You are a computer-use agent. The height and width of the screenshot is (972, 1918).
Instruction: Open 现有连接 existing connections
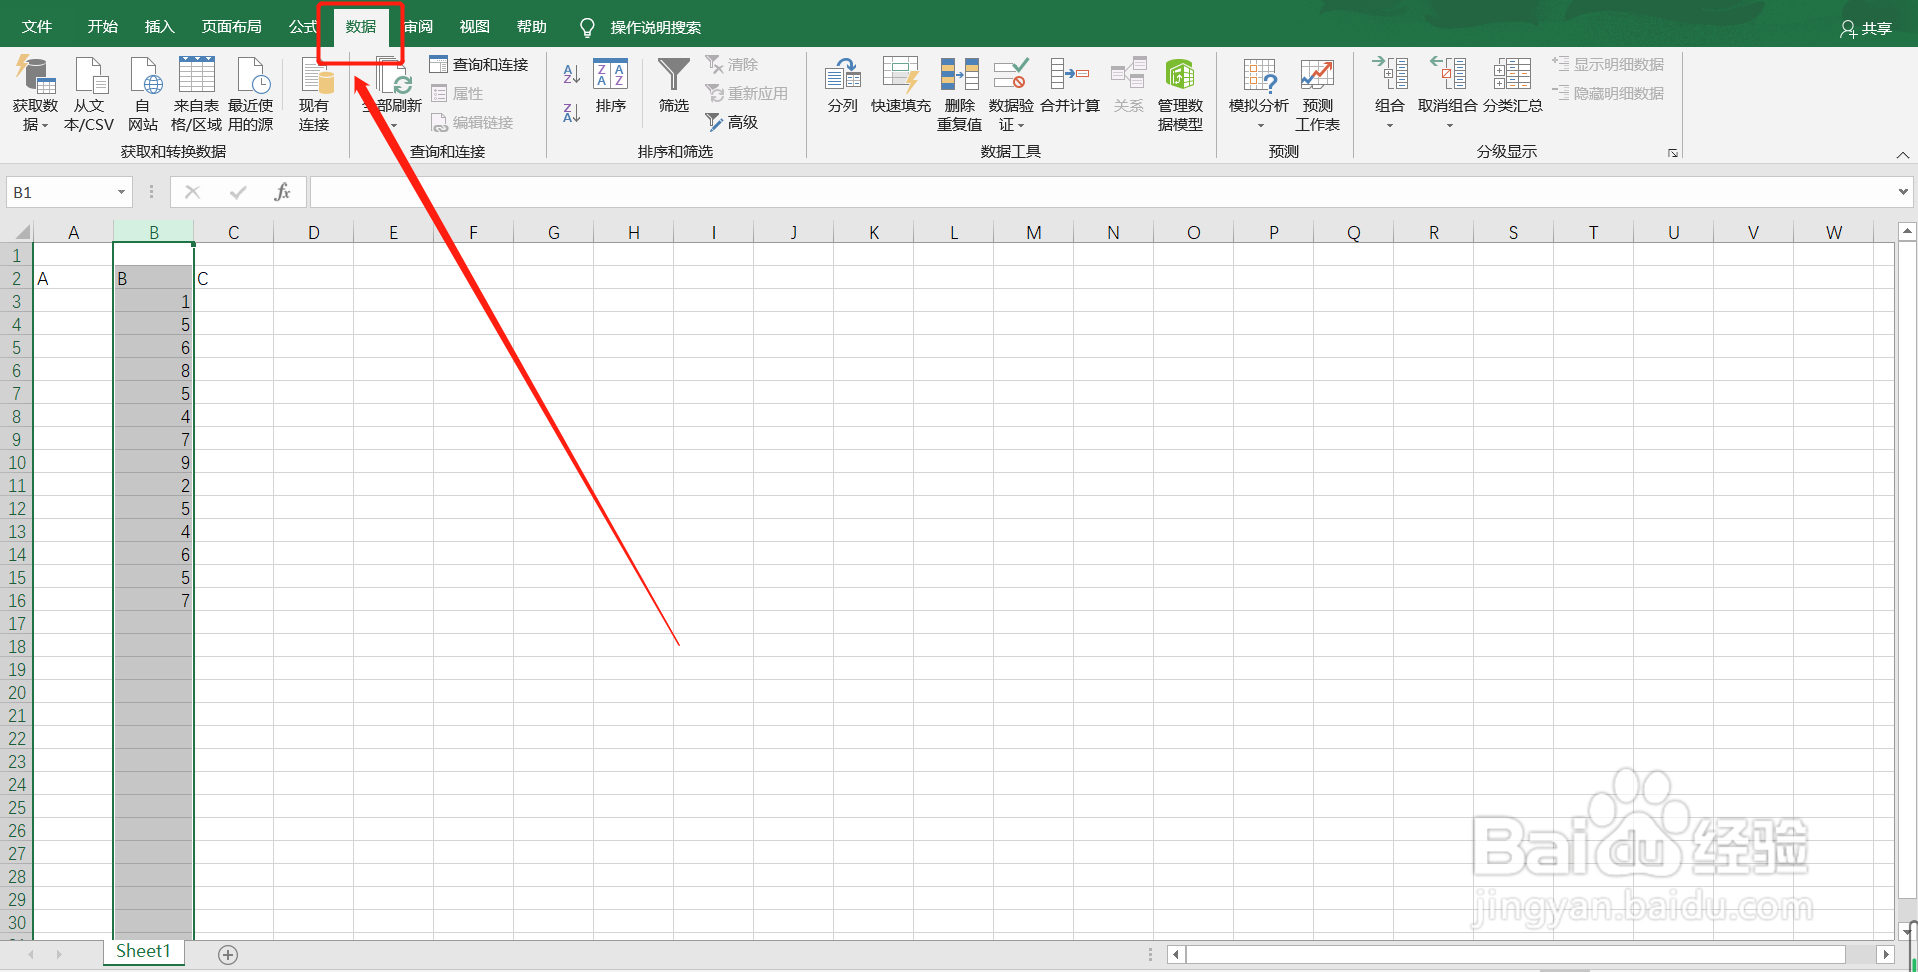click(x=314, y=94)
